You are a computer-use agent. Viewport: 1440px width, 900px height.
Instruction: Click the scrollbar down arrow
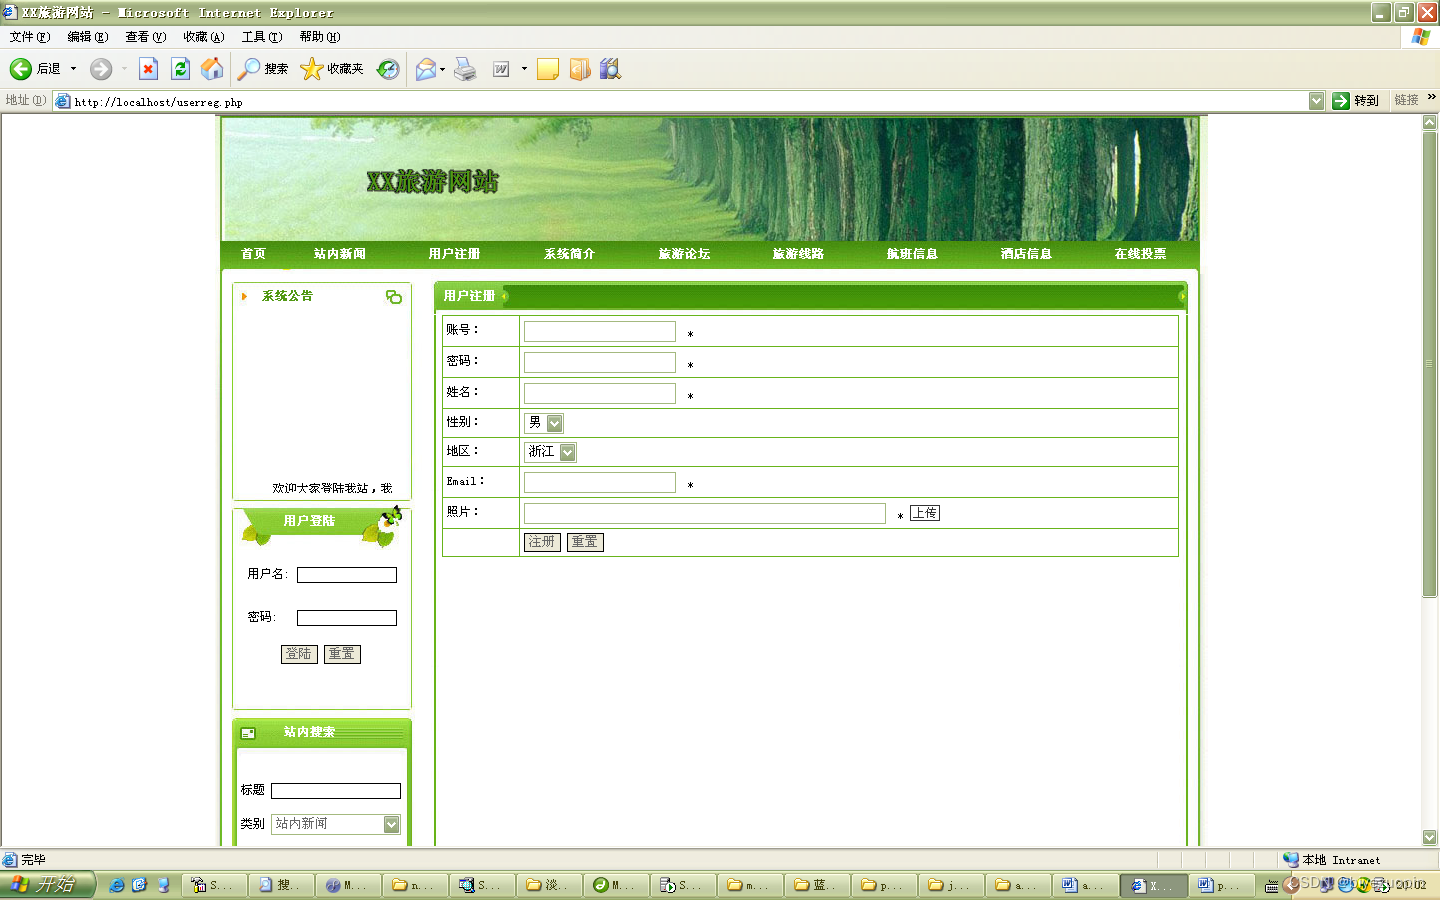coord(1430,837)
